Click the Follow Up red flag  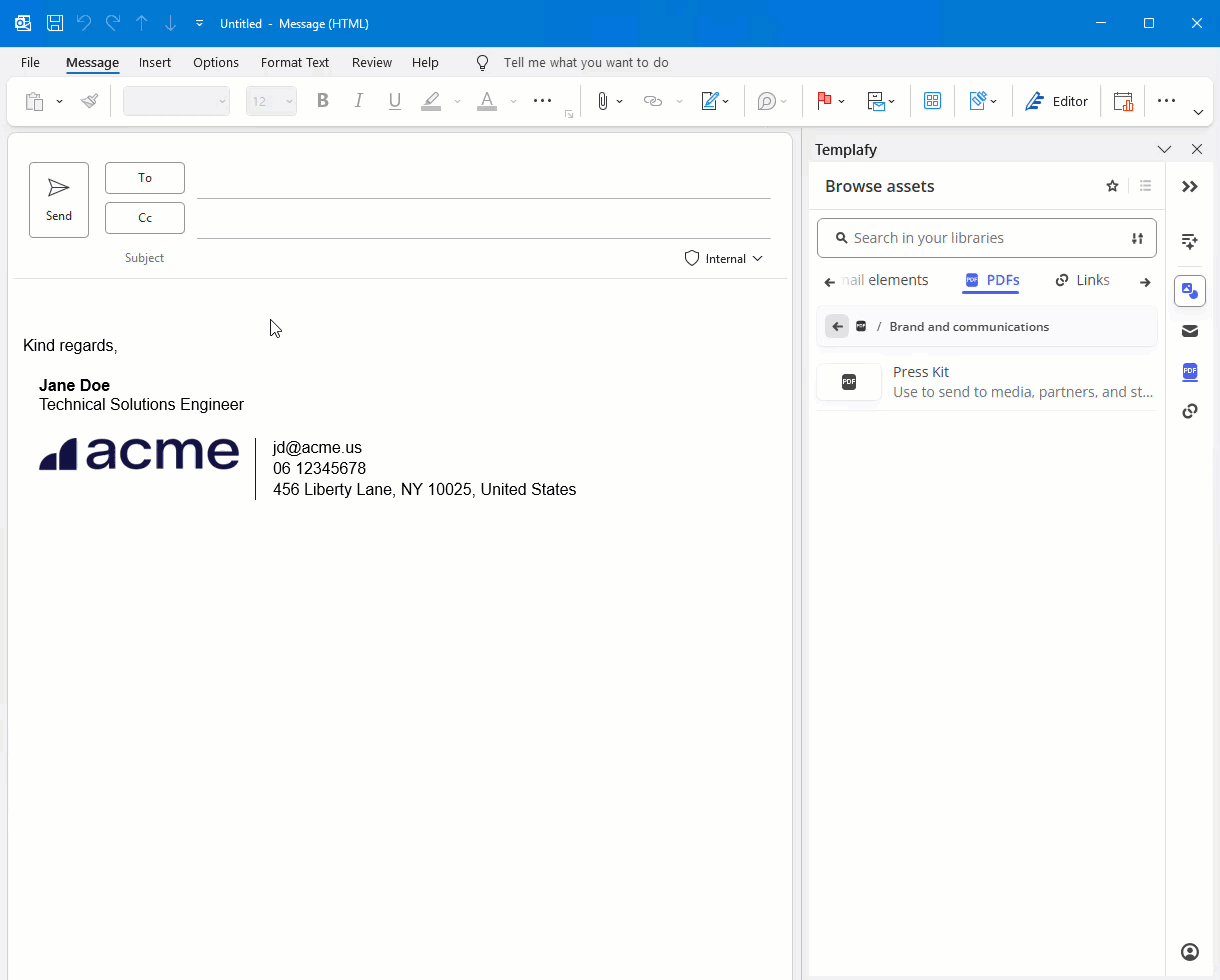825,101
